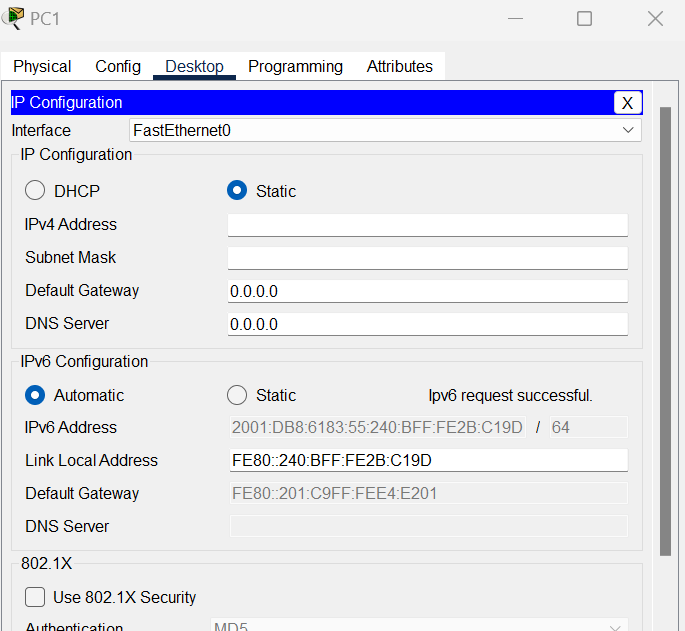This screenshot has width=685, height=631.
Task: Click the Link Local Address field
Action: (x=429, y=460)
